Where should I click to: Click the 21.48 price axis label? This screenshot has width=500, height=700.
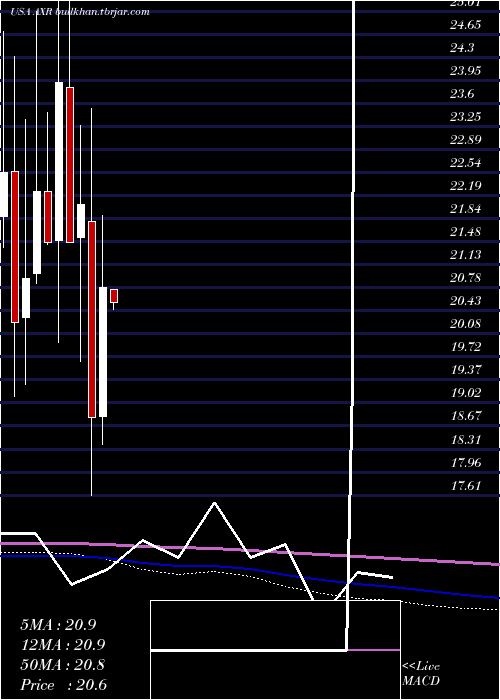(466, 232)
